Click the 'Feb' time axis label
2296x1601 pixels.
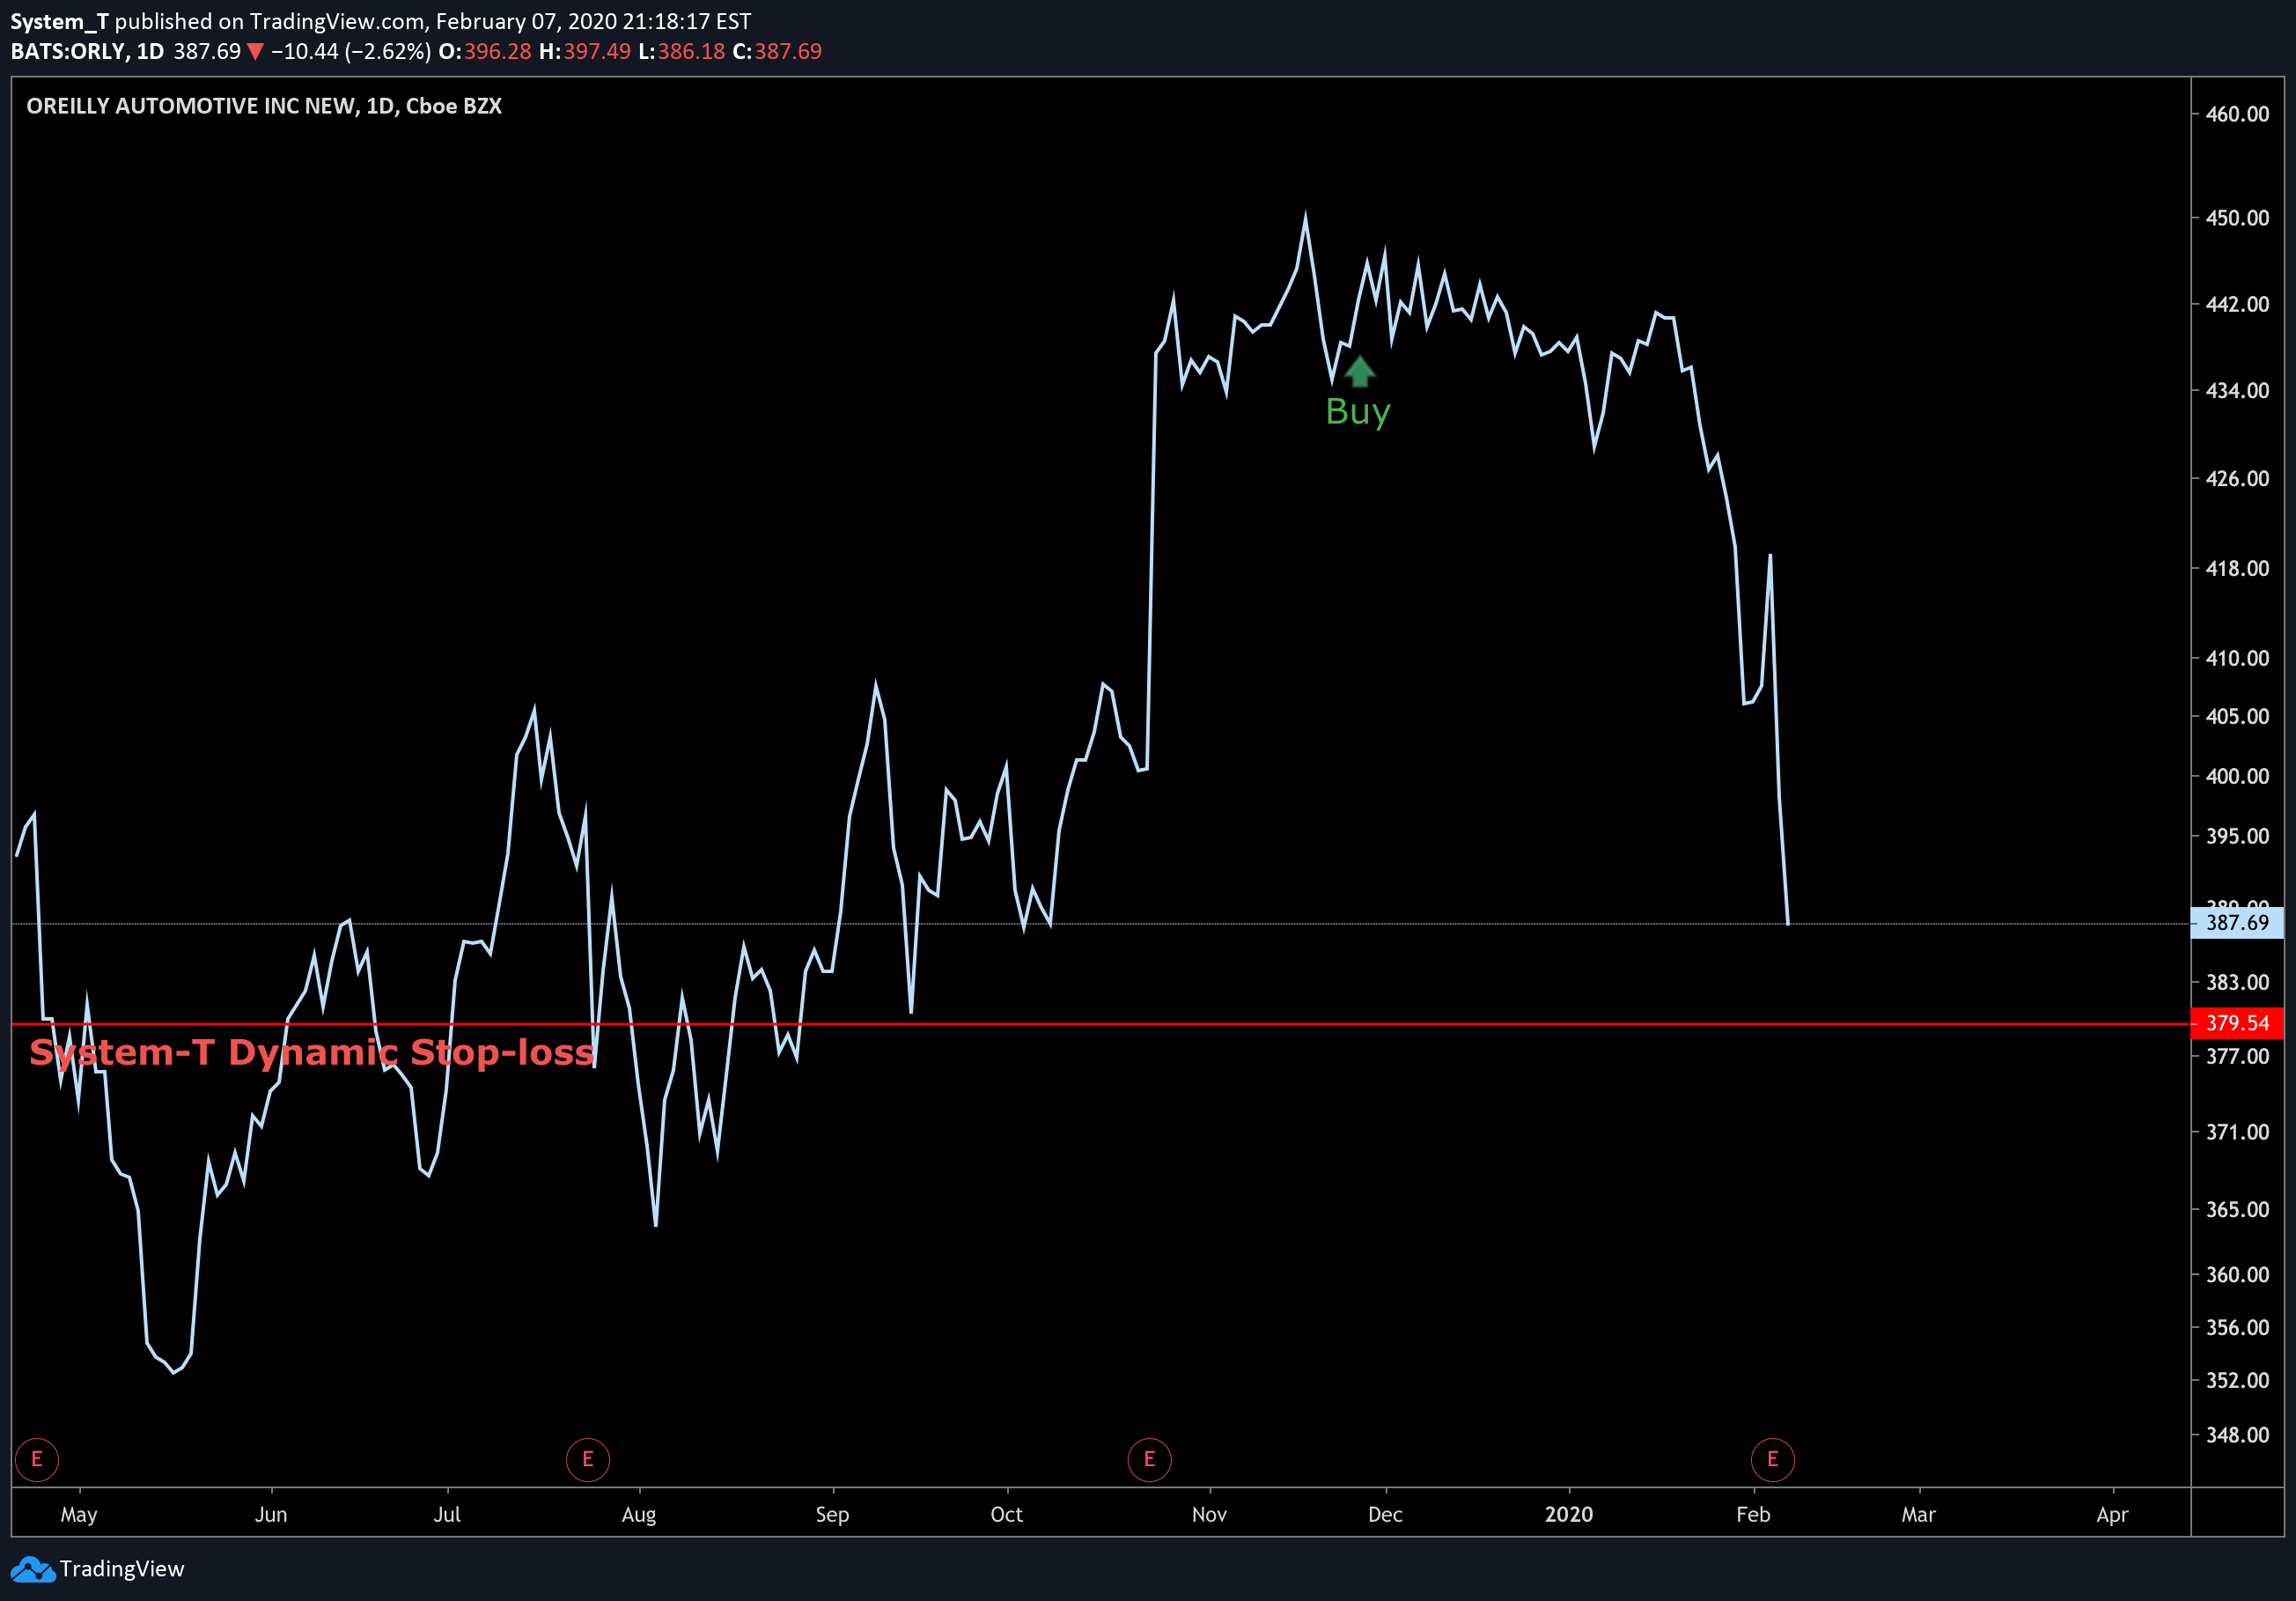(1754, 1515)
